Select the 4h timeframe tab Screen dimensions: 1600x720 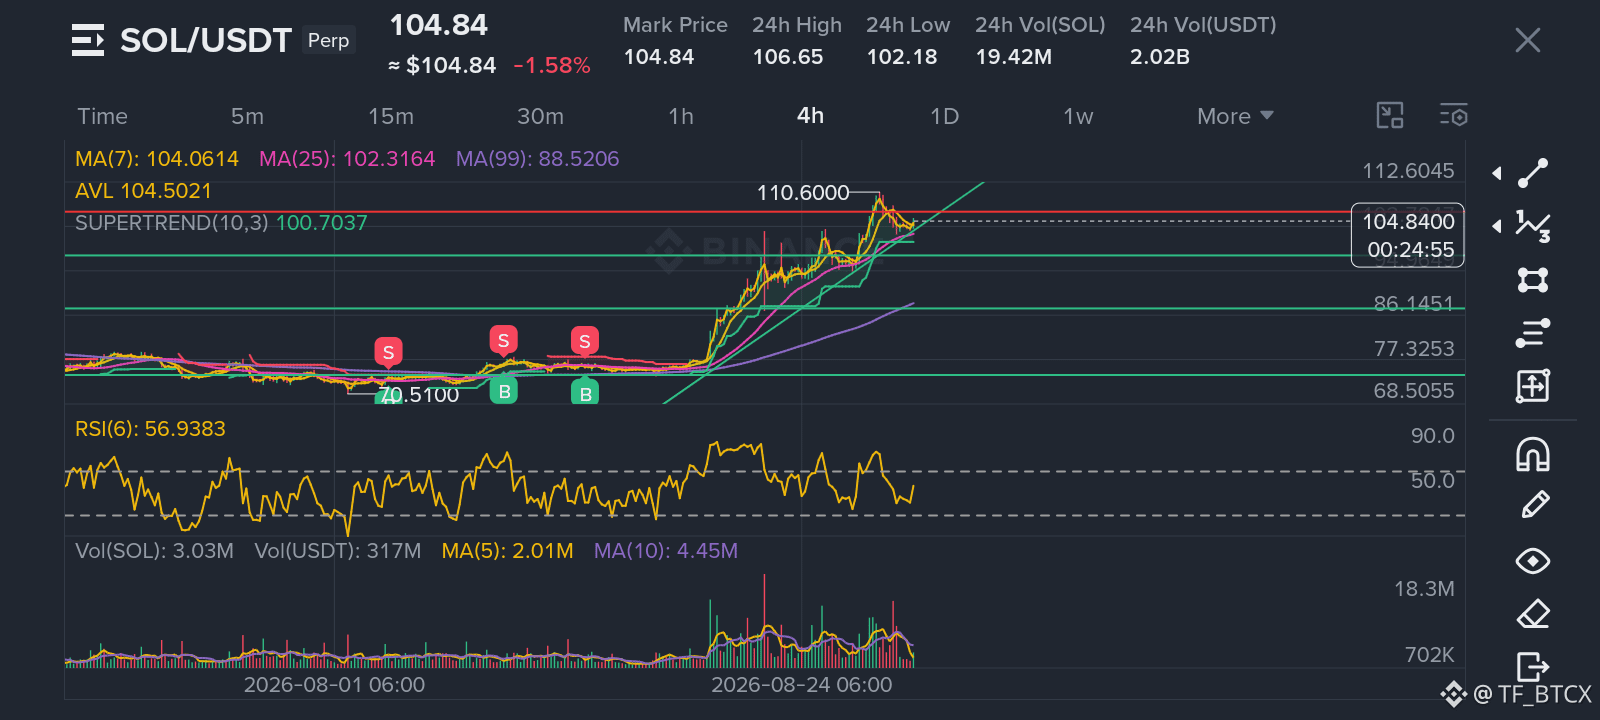coord(811,116)
